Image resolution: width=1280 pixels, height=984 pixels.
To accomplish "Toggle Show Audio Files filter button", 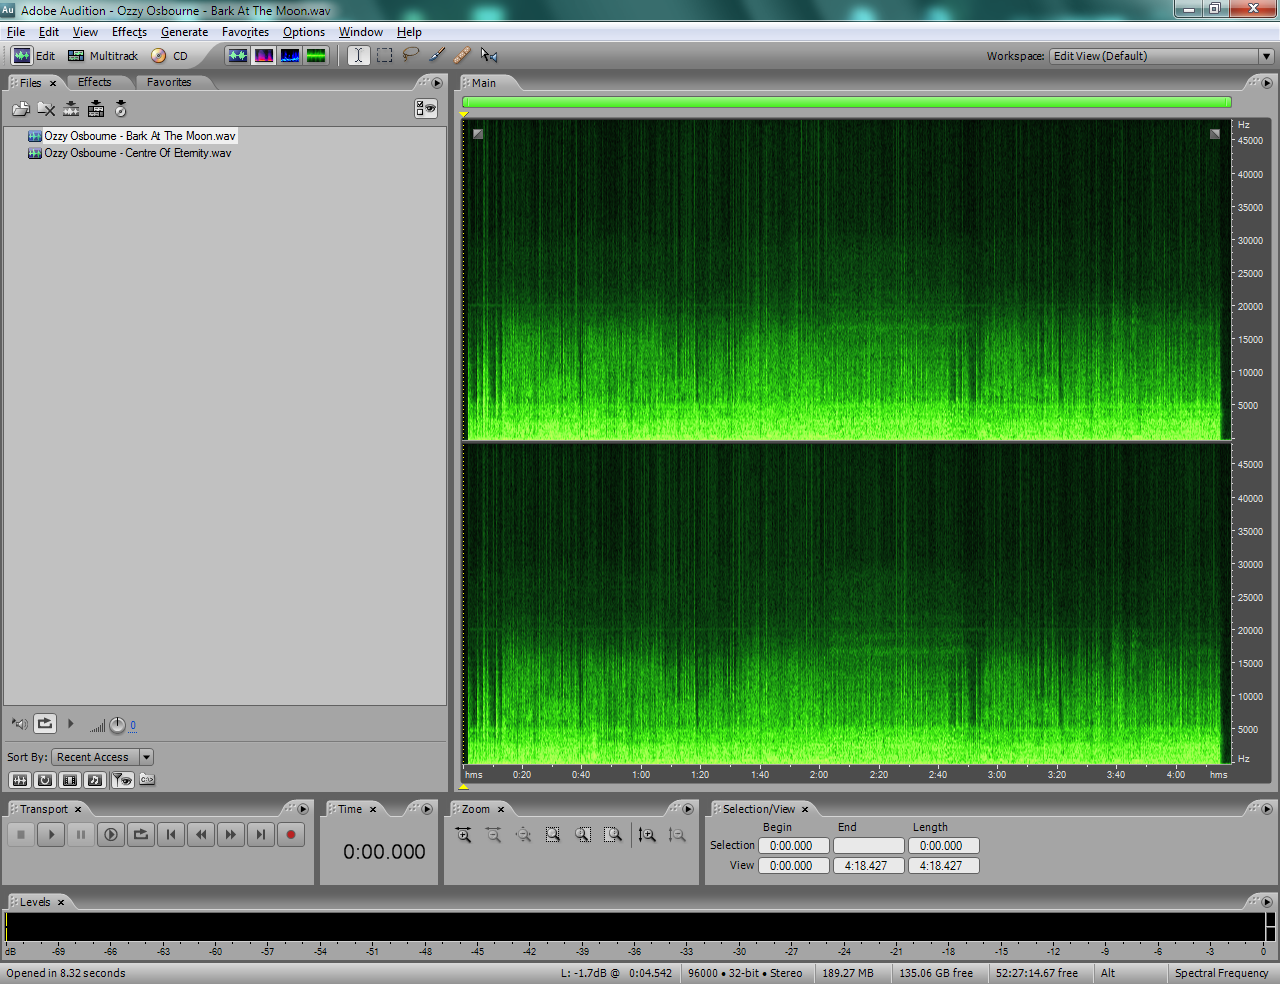I will (x=19, y=780).
